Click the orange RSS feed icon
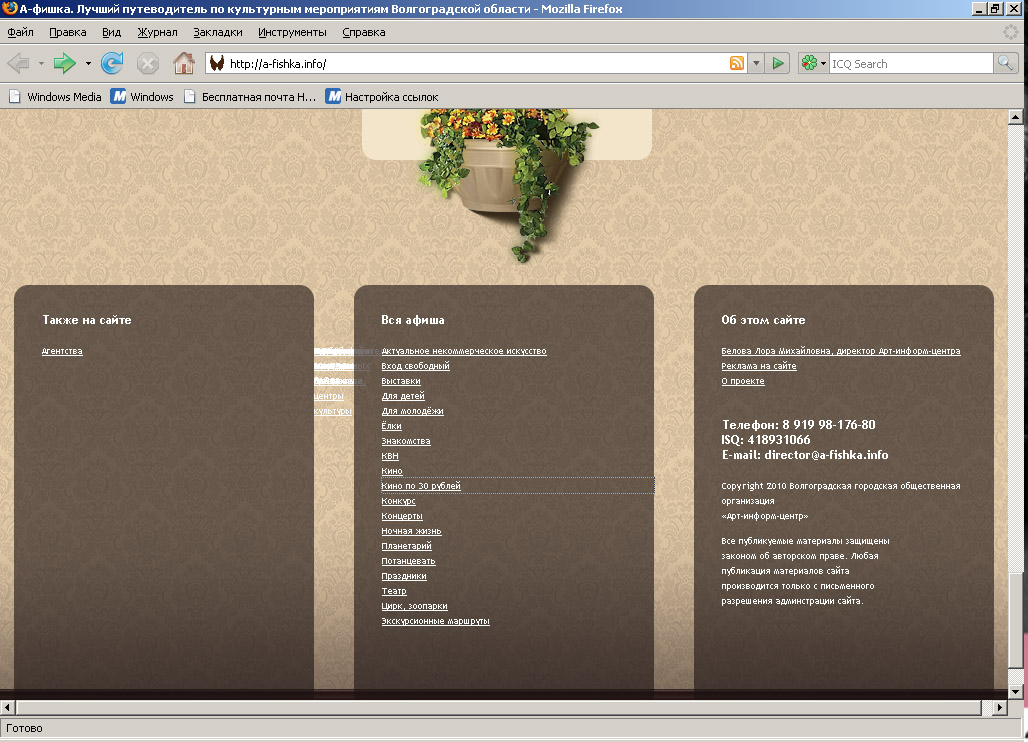 (x=737, y=64)
